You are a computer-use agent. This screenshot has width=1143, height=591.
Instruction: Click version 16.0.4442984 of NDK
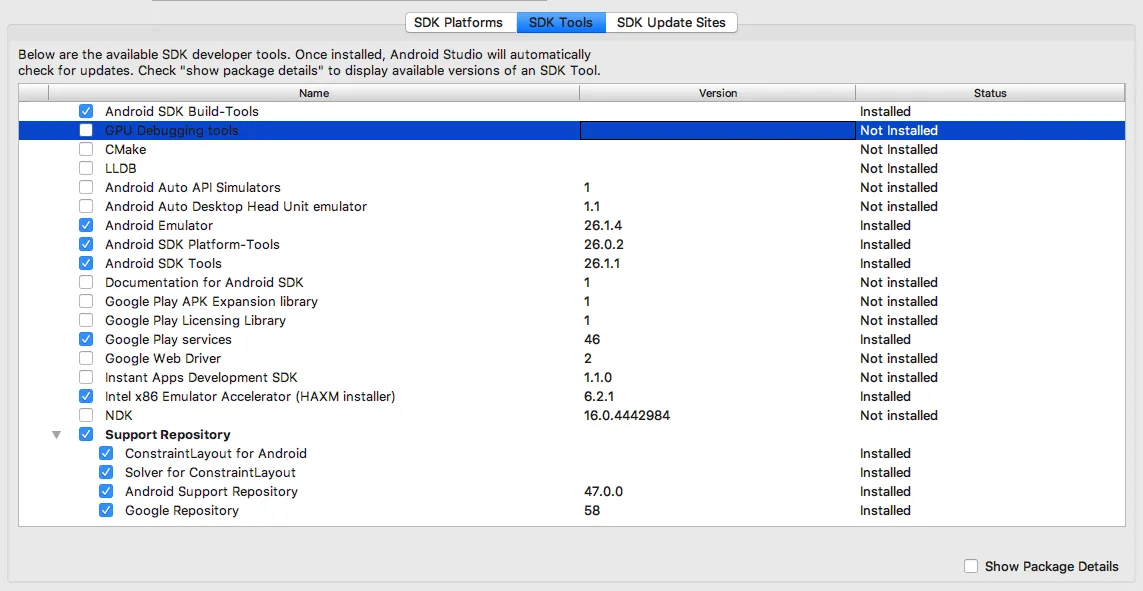pyautogui.click(x=627, y=415)
